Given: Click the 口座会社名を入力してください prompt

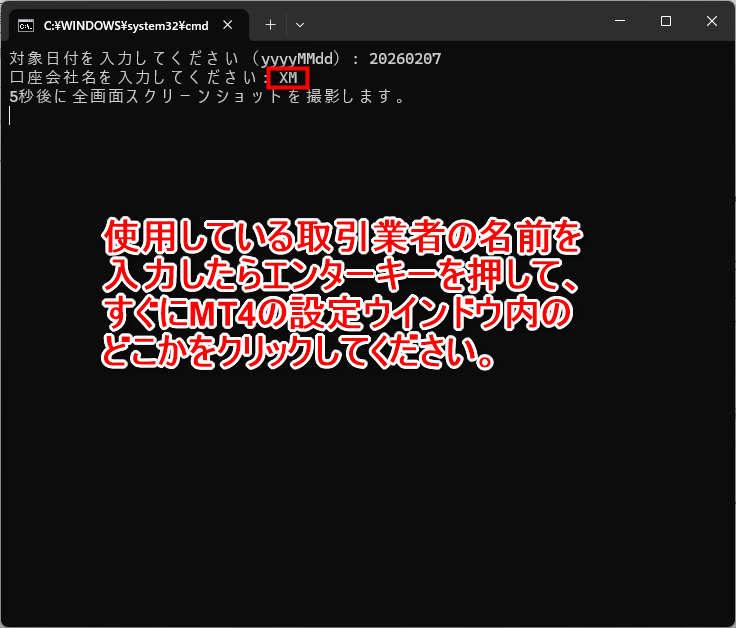Looking at the screenshot, I should 130,78.
